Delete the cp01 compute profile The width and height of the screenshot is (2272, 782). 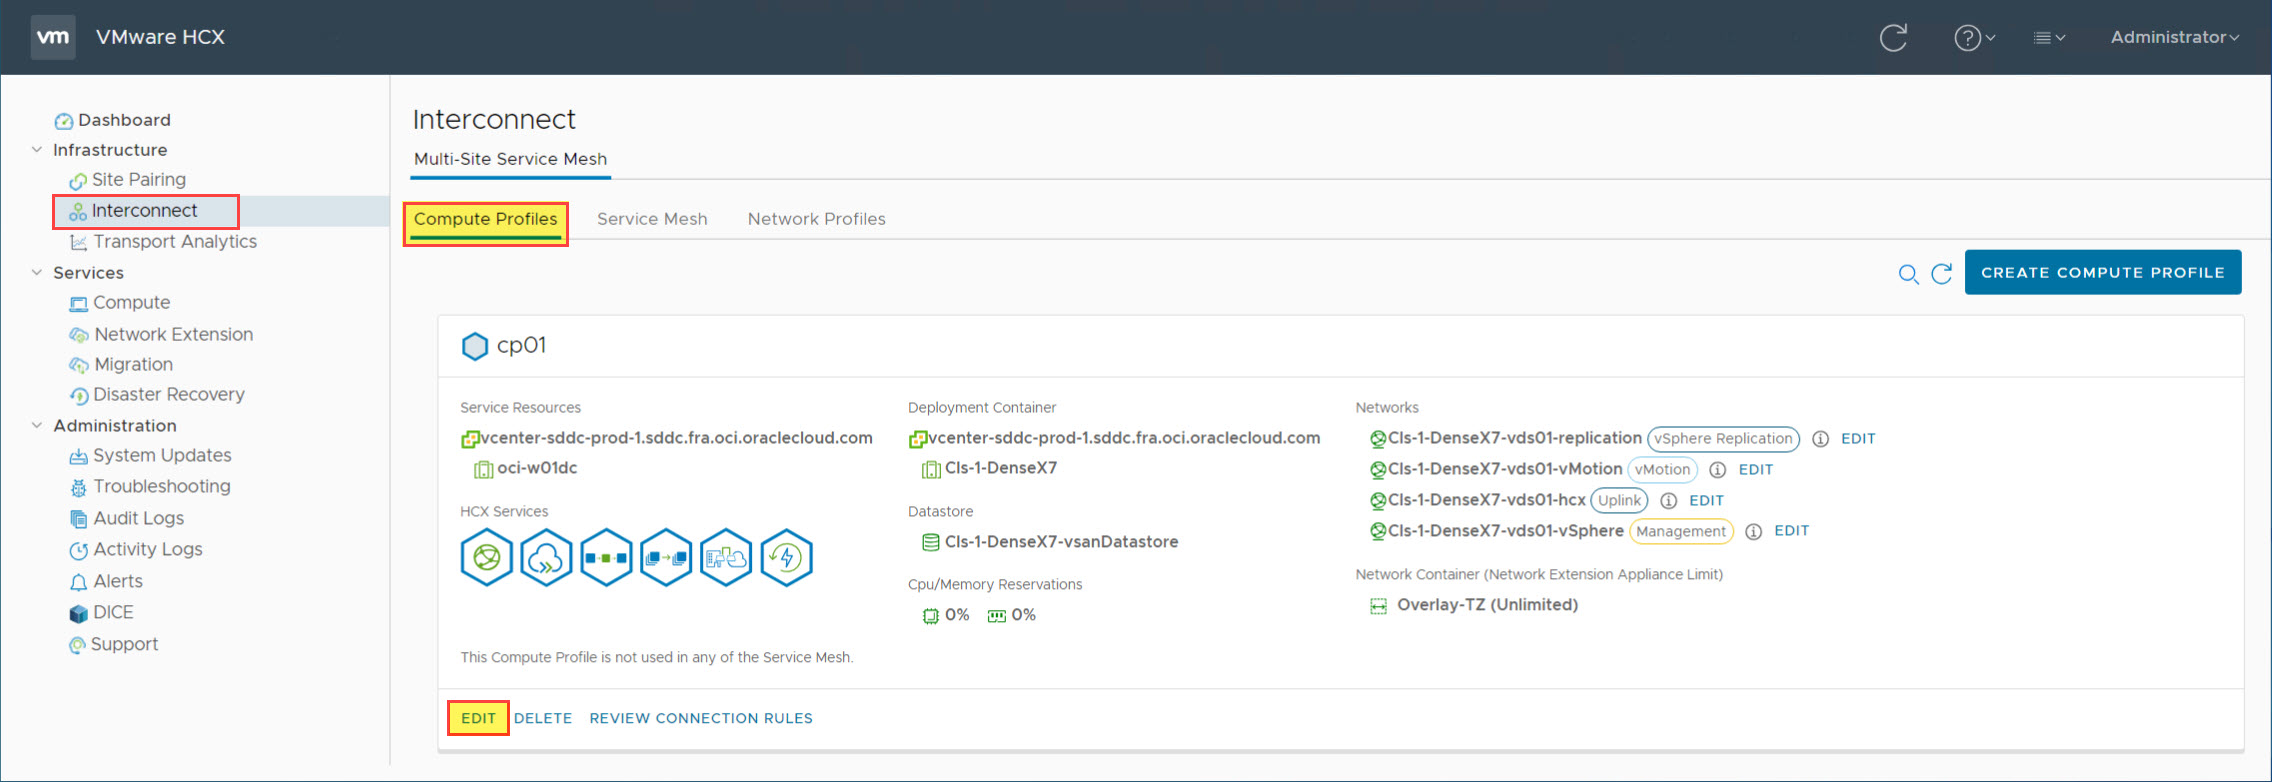543,719
